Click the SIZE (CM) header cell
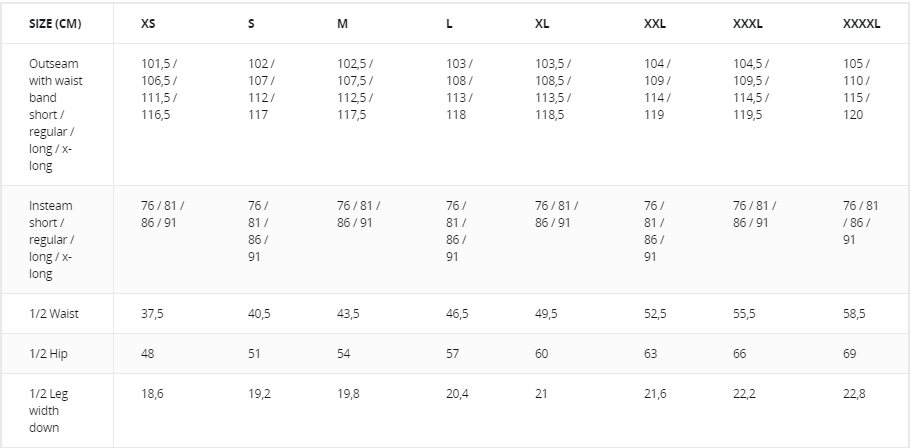 pyautogui.click(x=55, y=23)
